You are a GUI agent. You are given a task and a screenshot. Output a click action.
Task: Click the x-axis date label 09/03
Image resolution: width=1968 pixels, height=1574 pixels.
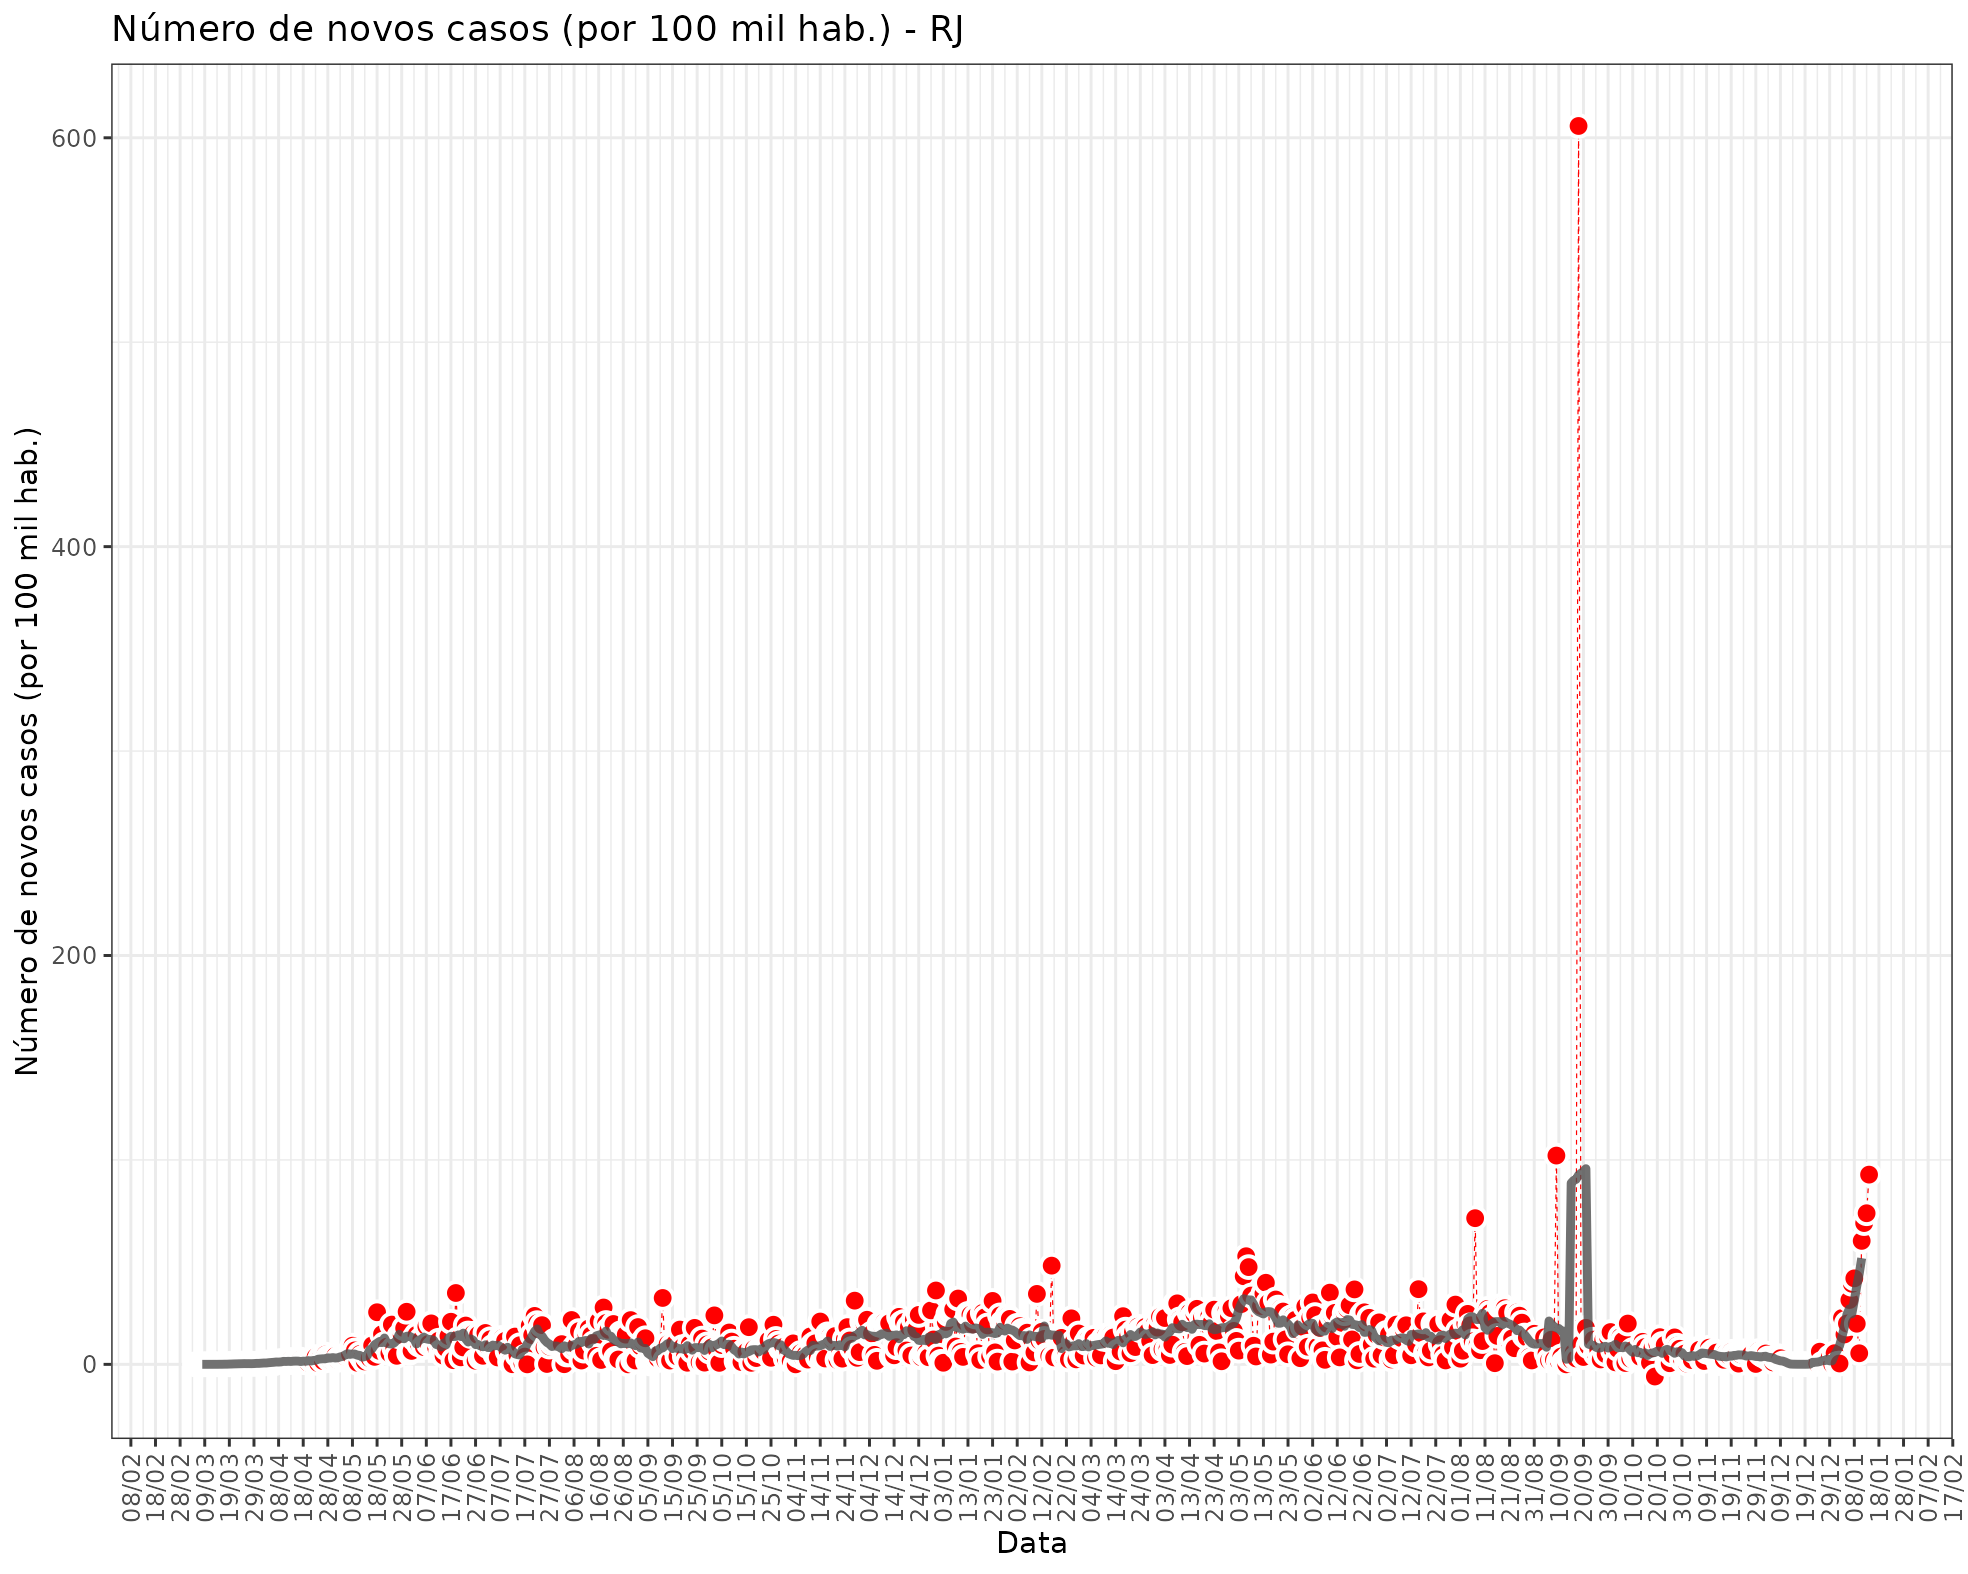(x=204, y=1487)
